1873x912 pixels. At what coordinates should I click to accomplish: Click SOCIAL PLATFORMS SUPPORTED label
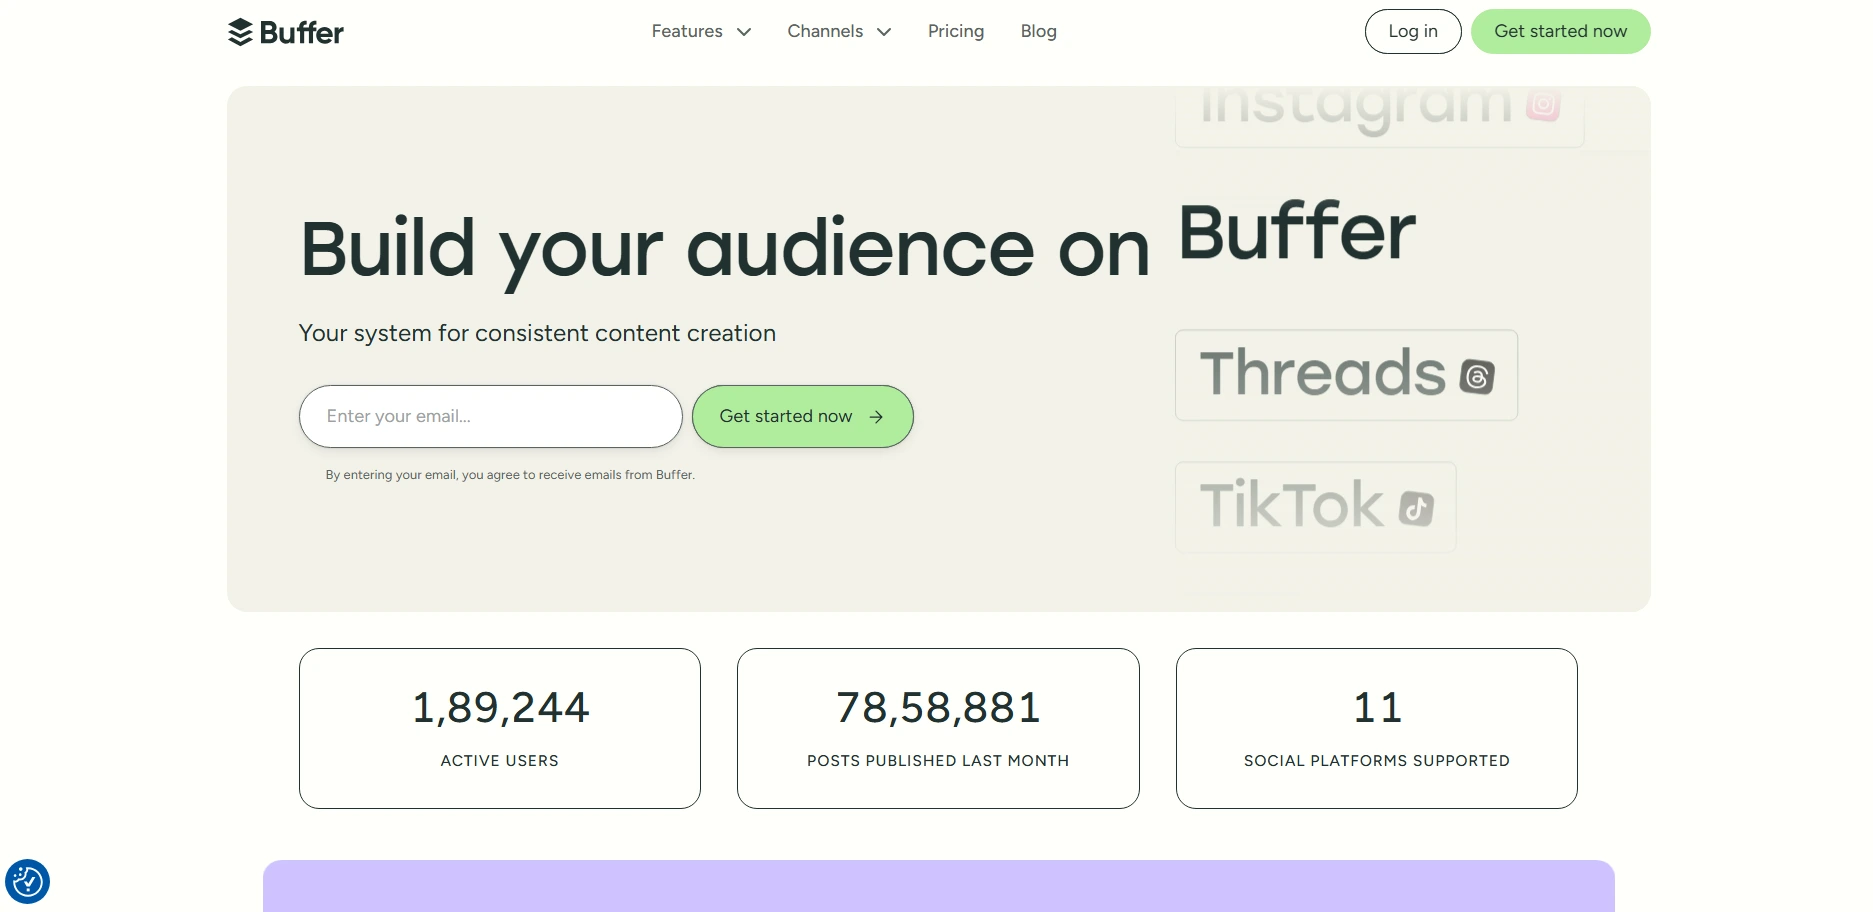[x=1377, y=761]
